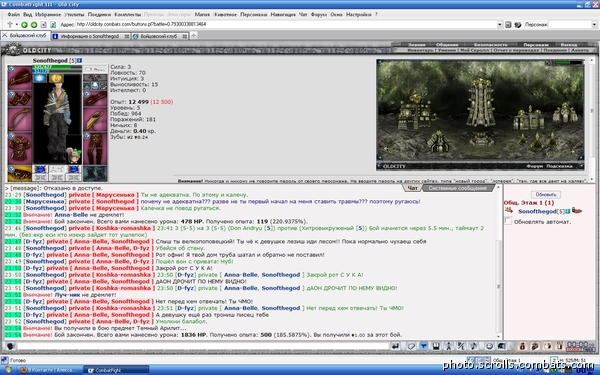The width and height of the screenshot is (600, 375).
Task: Click the green refresh page icon left of Адрес
Action: [53, 24]
